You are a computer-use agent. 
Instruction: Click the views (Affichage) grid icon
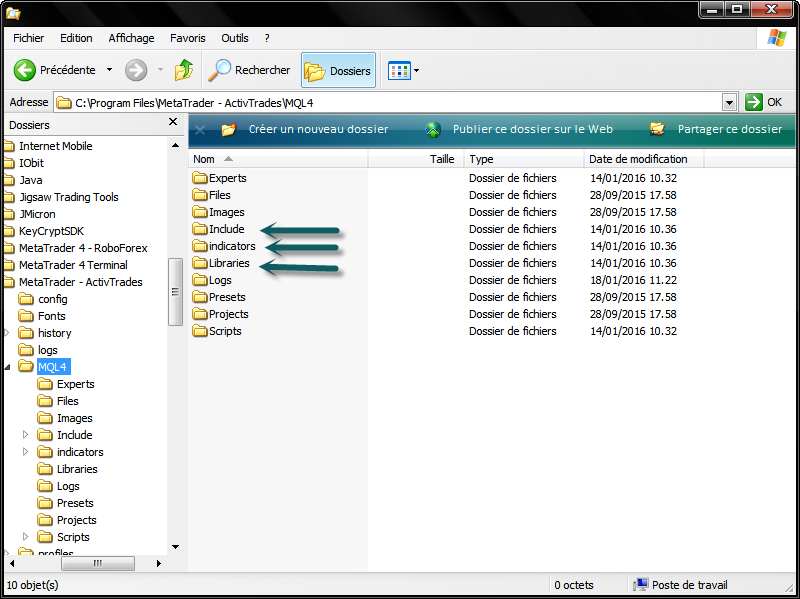pos(399,70)
